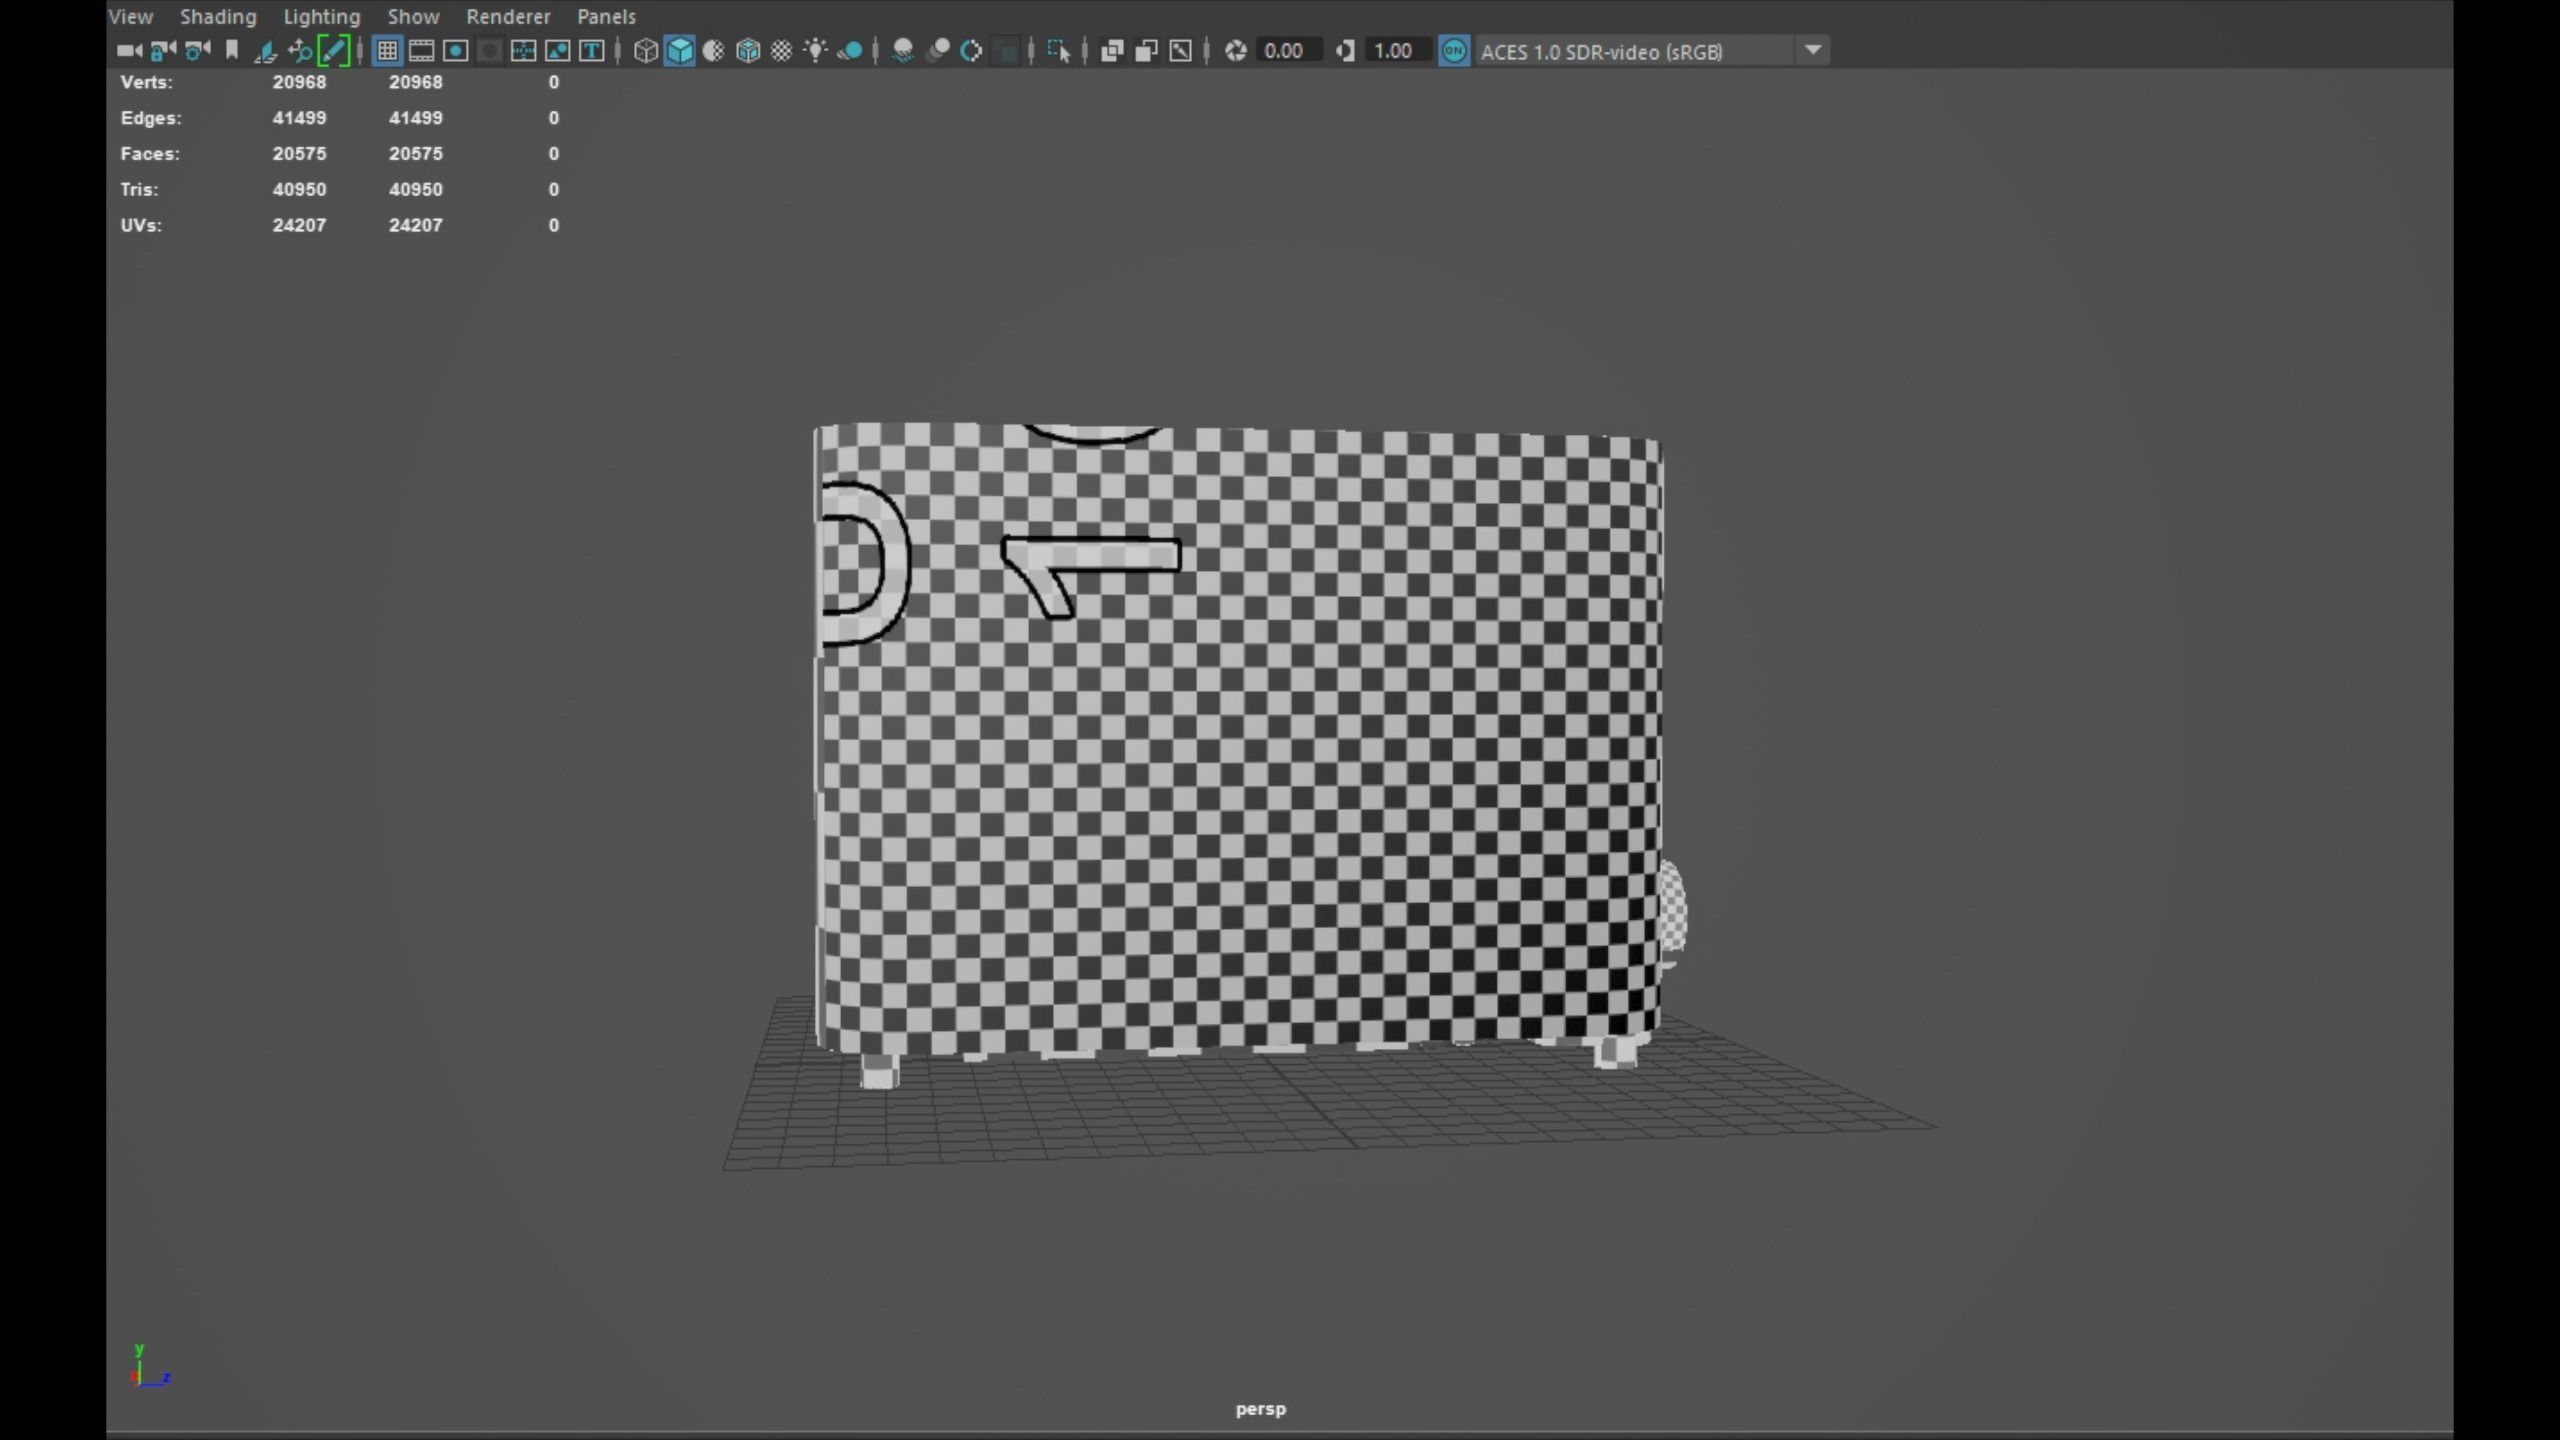Viewport: 2560px width, 1440px height.
Task: Toggle Textured display checker icon
Action: (781, 50)
